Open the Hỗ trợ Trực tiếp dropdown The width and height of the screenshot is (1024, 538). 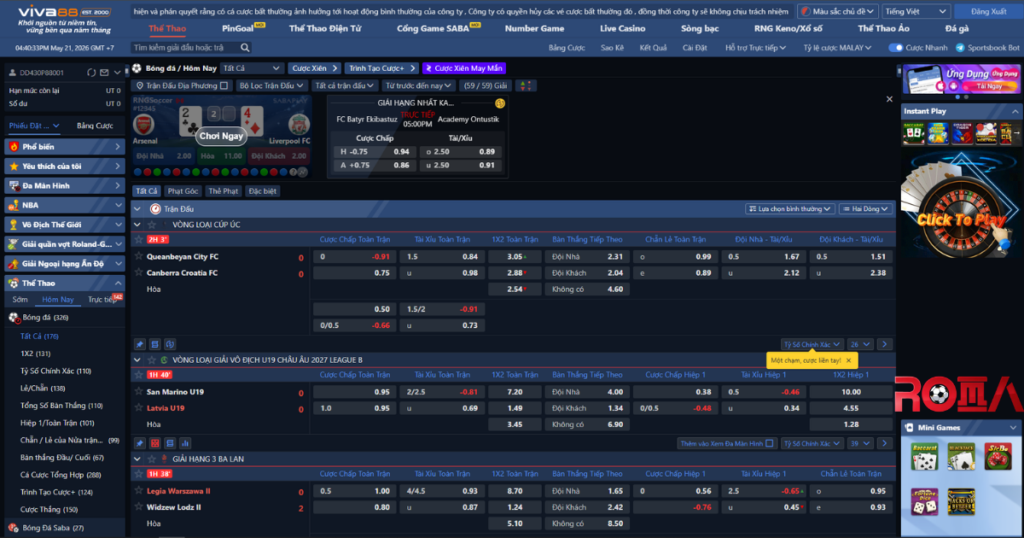tap(756, 48)
